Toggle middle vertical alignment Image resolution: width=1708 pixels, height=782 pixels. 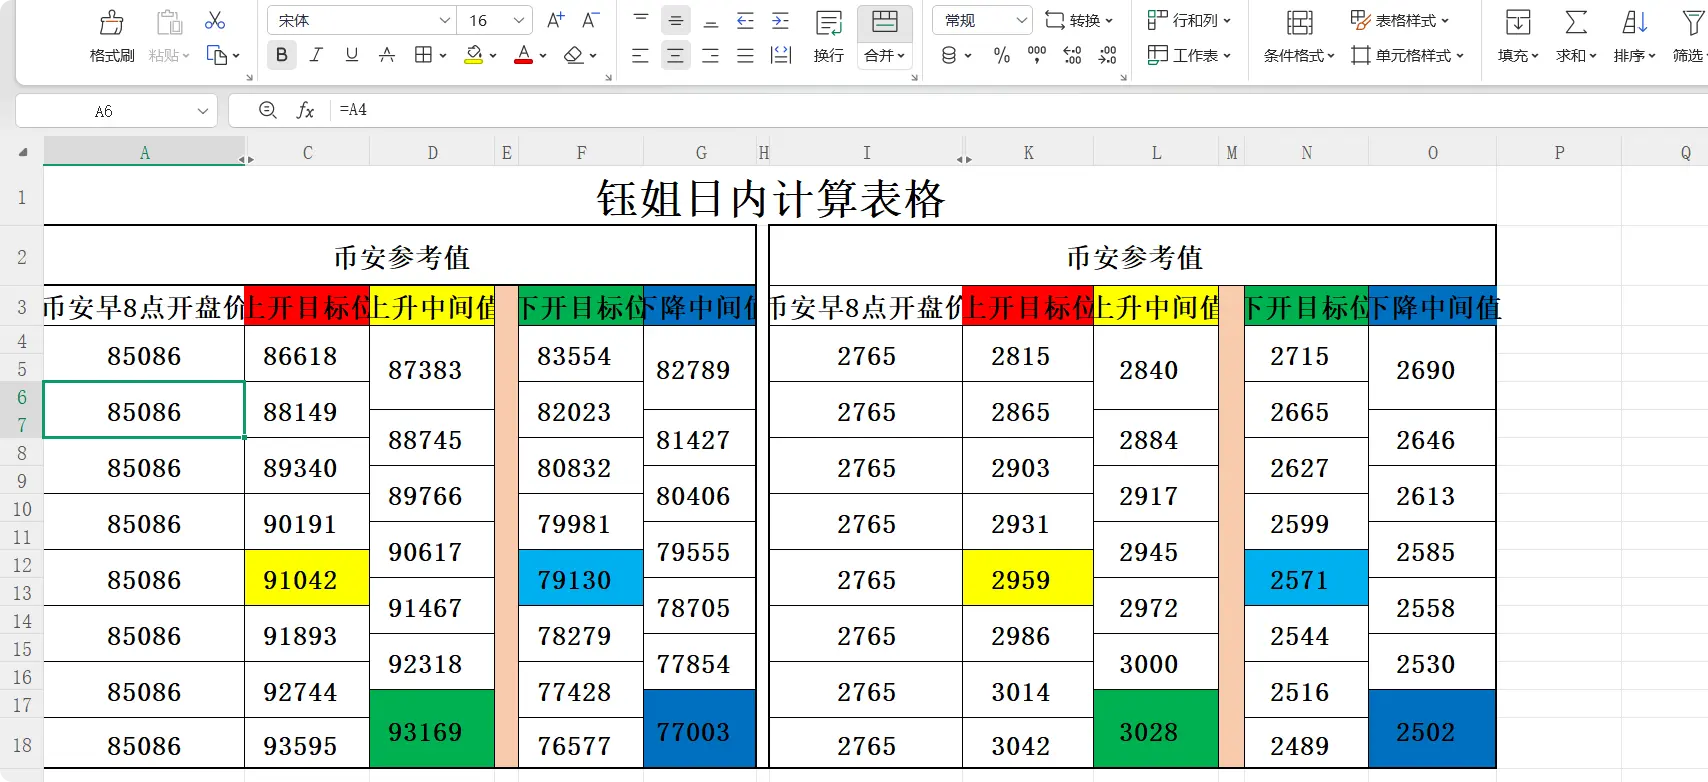coord(676,20)
